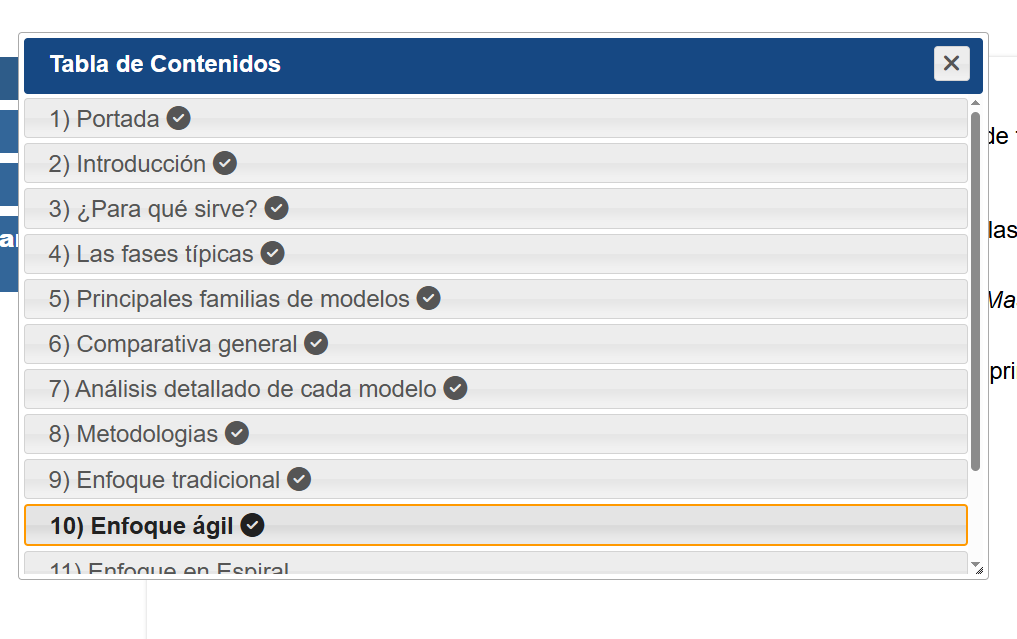Click the checkmark icon beside Portada
Image resolution: width=1017 pixels, height=639 pixels.
pos(178,118)
